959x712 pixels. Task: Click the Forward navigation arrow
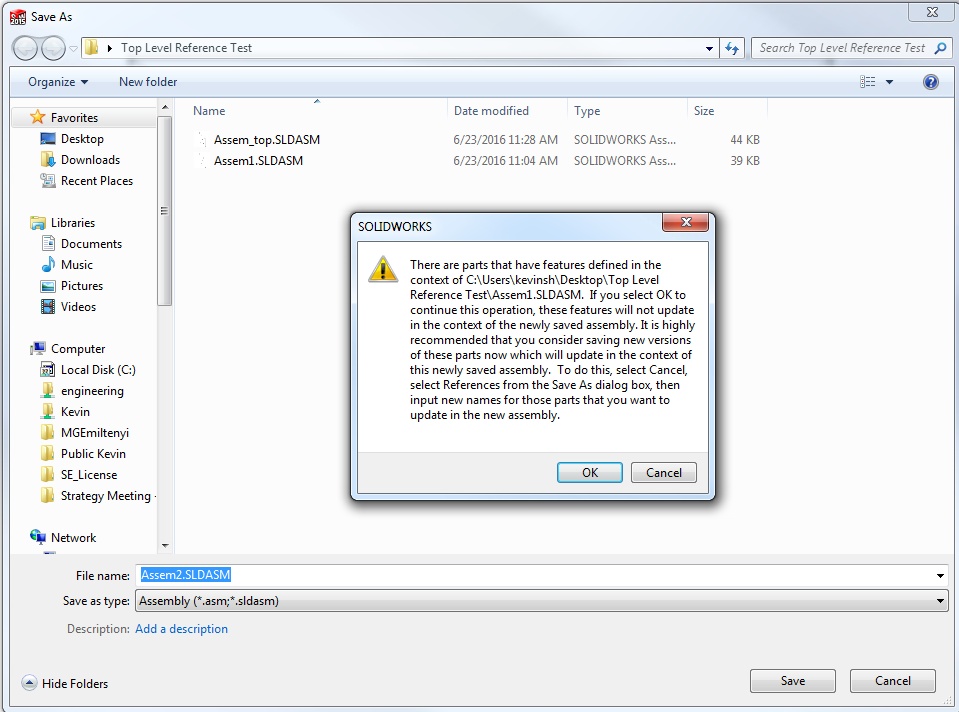[53, 48]
